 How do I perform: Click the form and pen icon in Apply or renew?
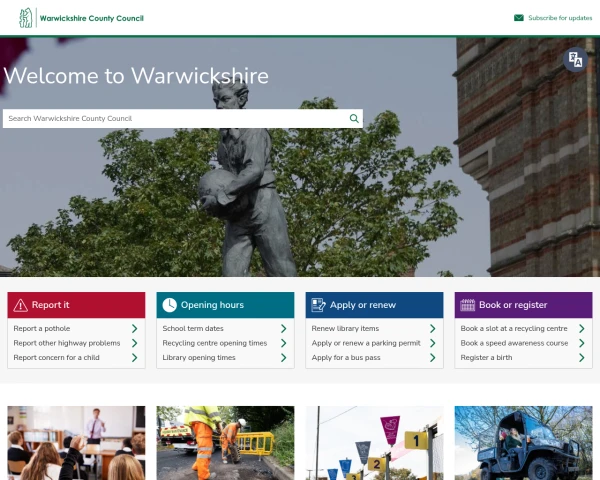318,305
